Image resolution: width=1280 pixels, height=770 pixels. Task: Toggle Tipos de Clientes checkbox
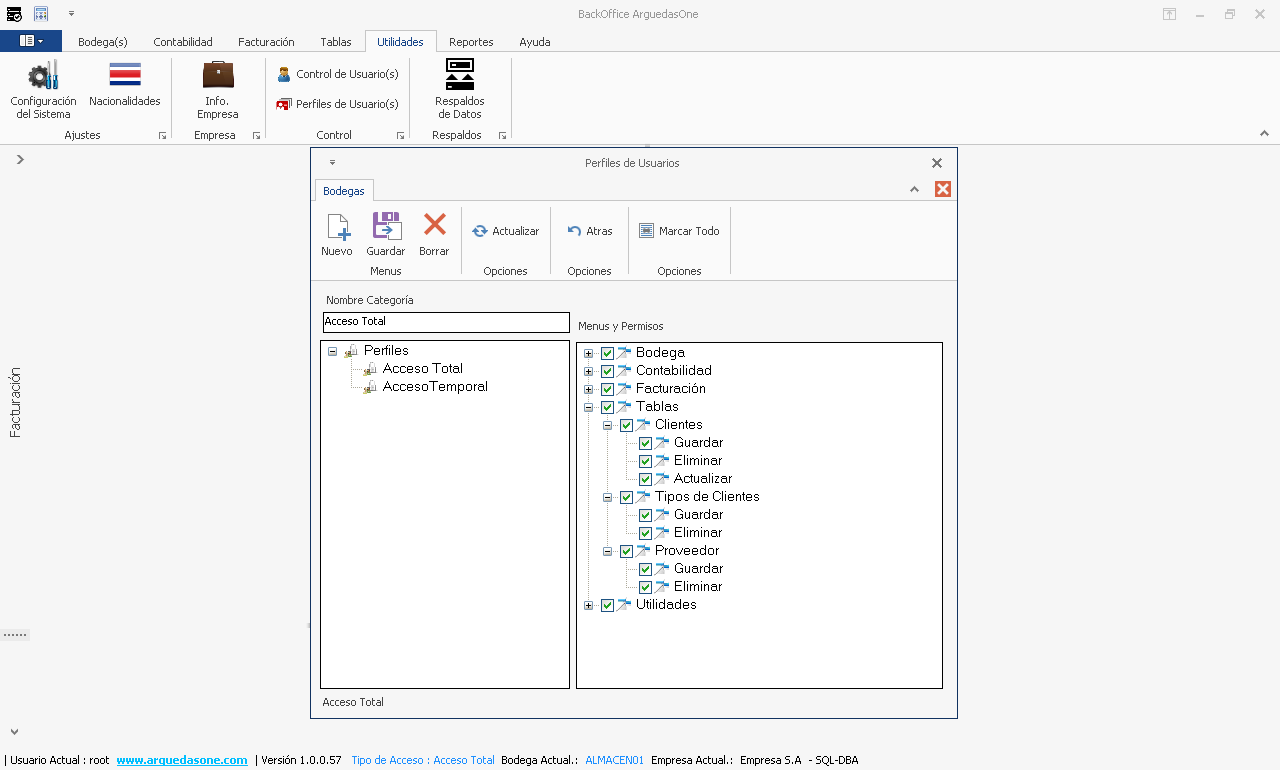[x=626, y=497]
